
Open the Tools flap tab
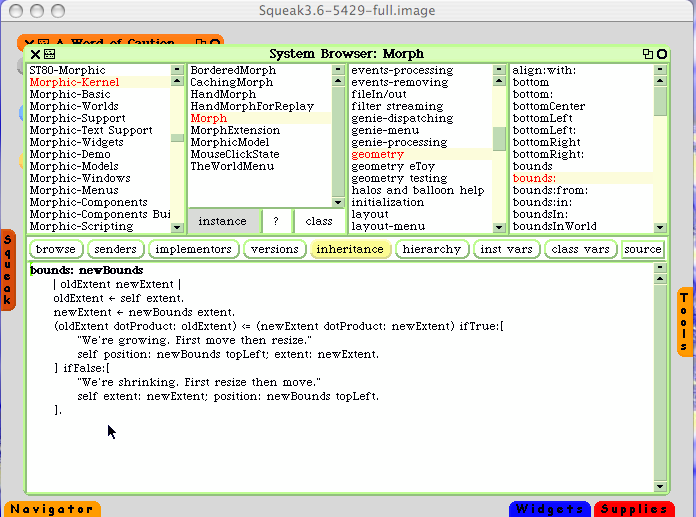tap(684, 322)
